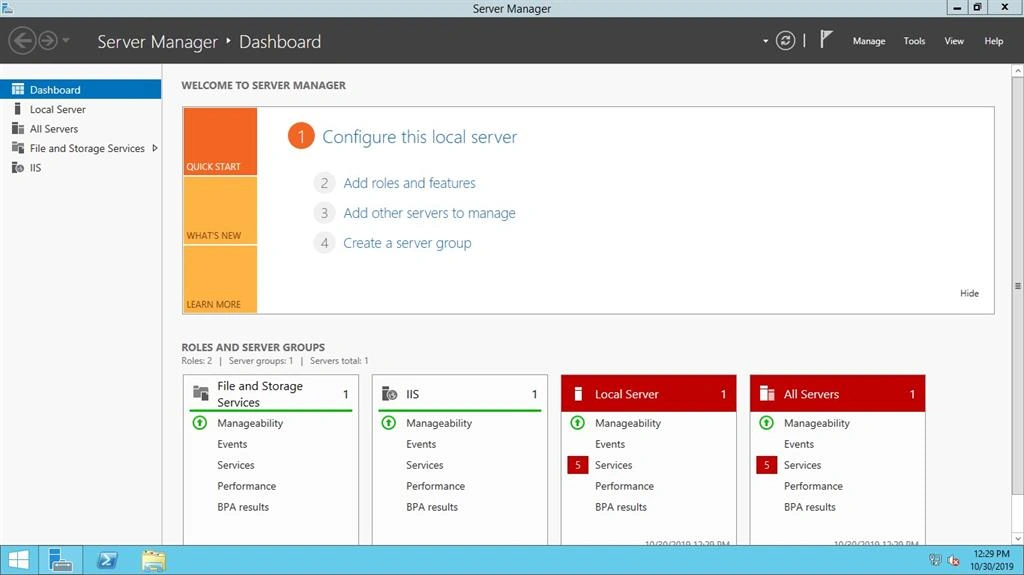Launch Windows PowerShell from taskbar
Image resolution: width=1024 pixels, height=575 pixels.
(x=106, y=561)
